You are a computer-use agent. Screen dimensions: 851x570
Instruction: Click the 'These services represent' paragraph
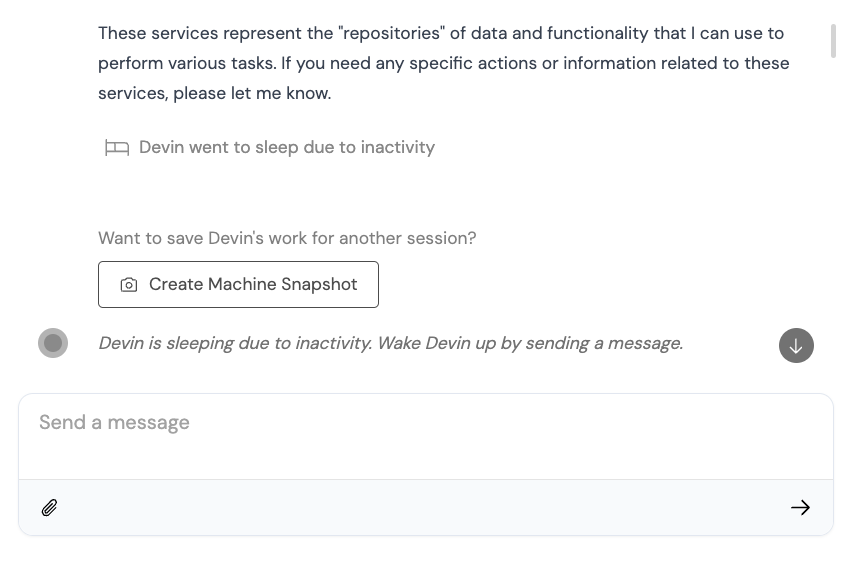[x=443, y=63]
